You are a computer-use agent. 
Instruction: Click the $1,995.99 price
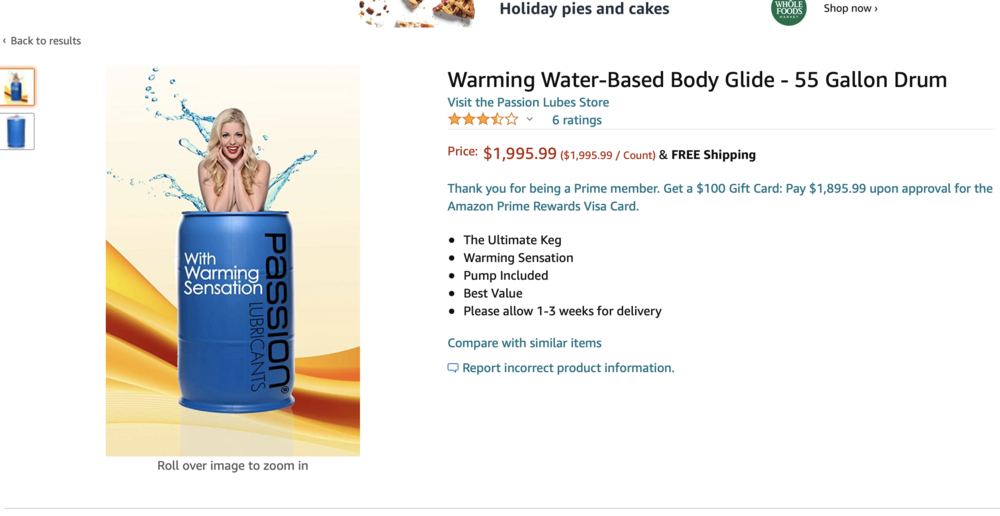(x=520, y=154)
